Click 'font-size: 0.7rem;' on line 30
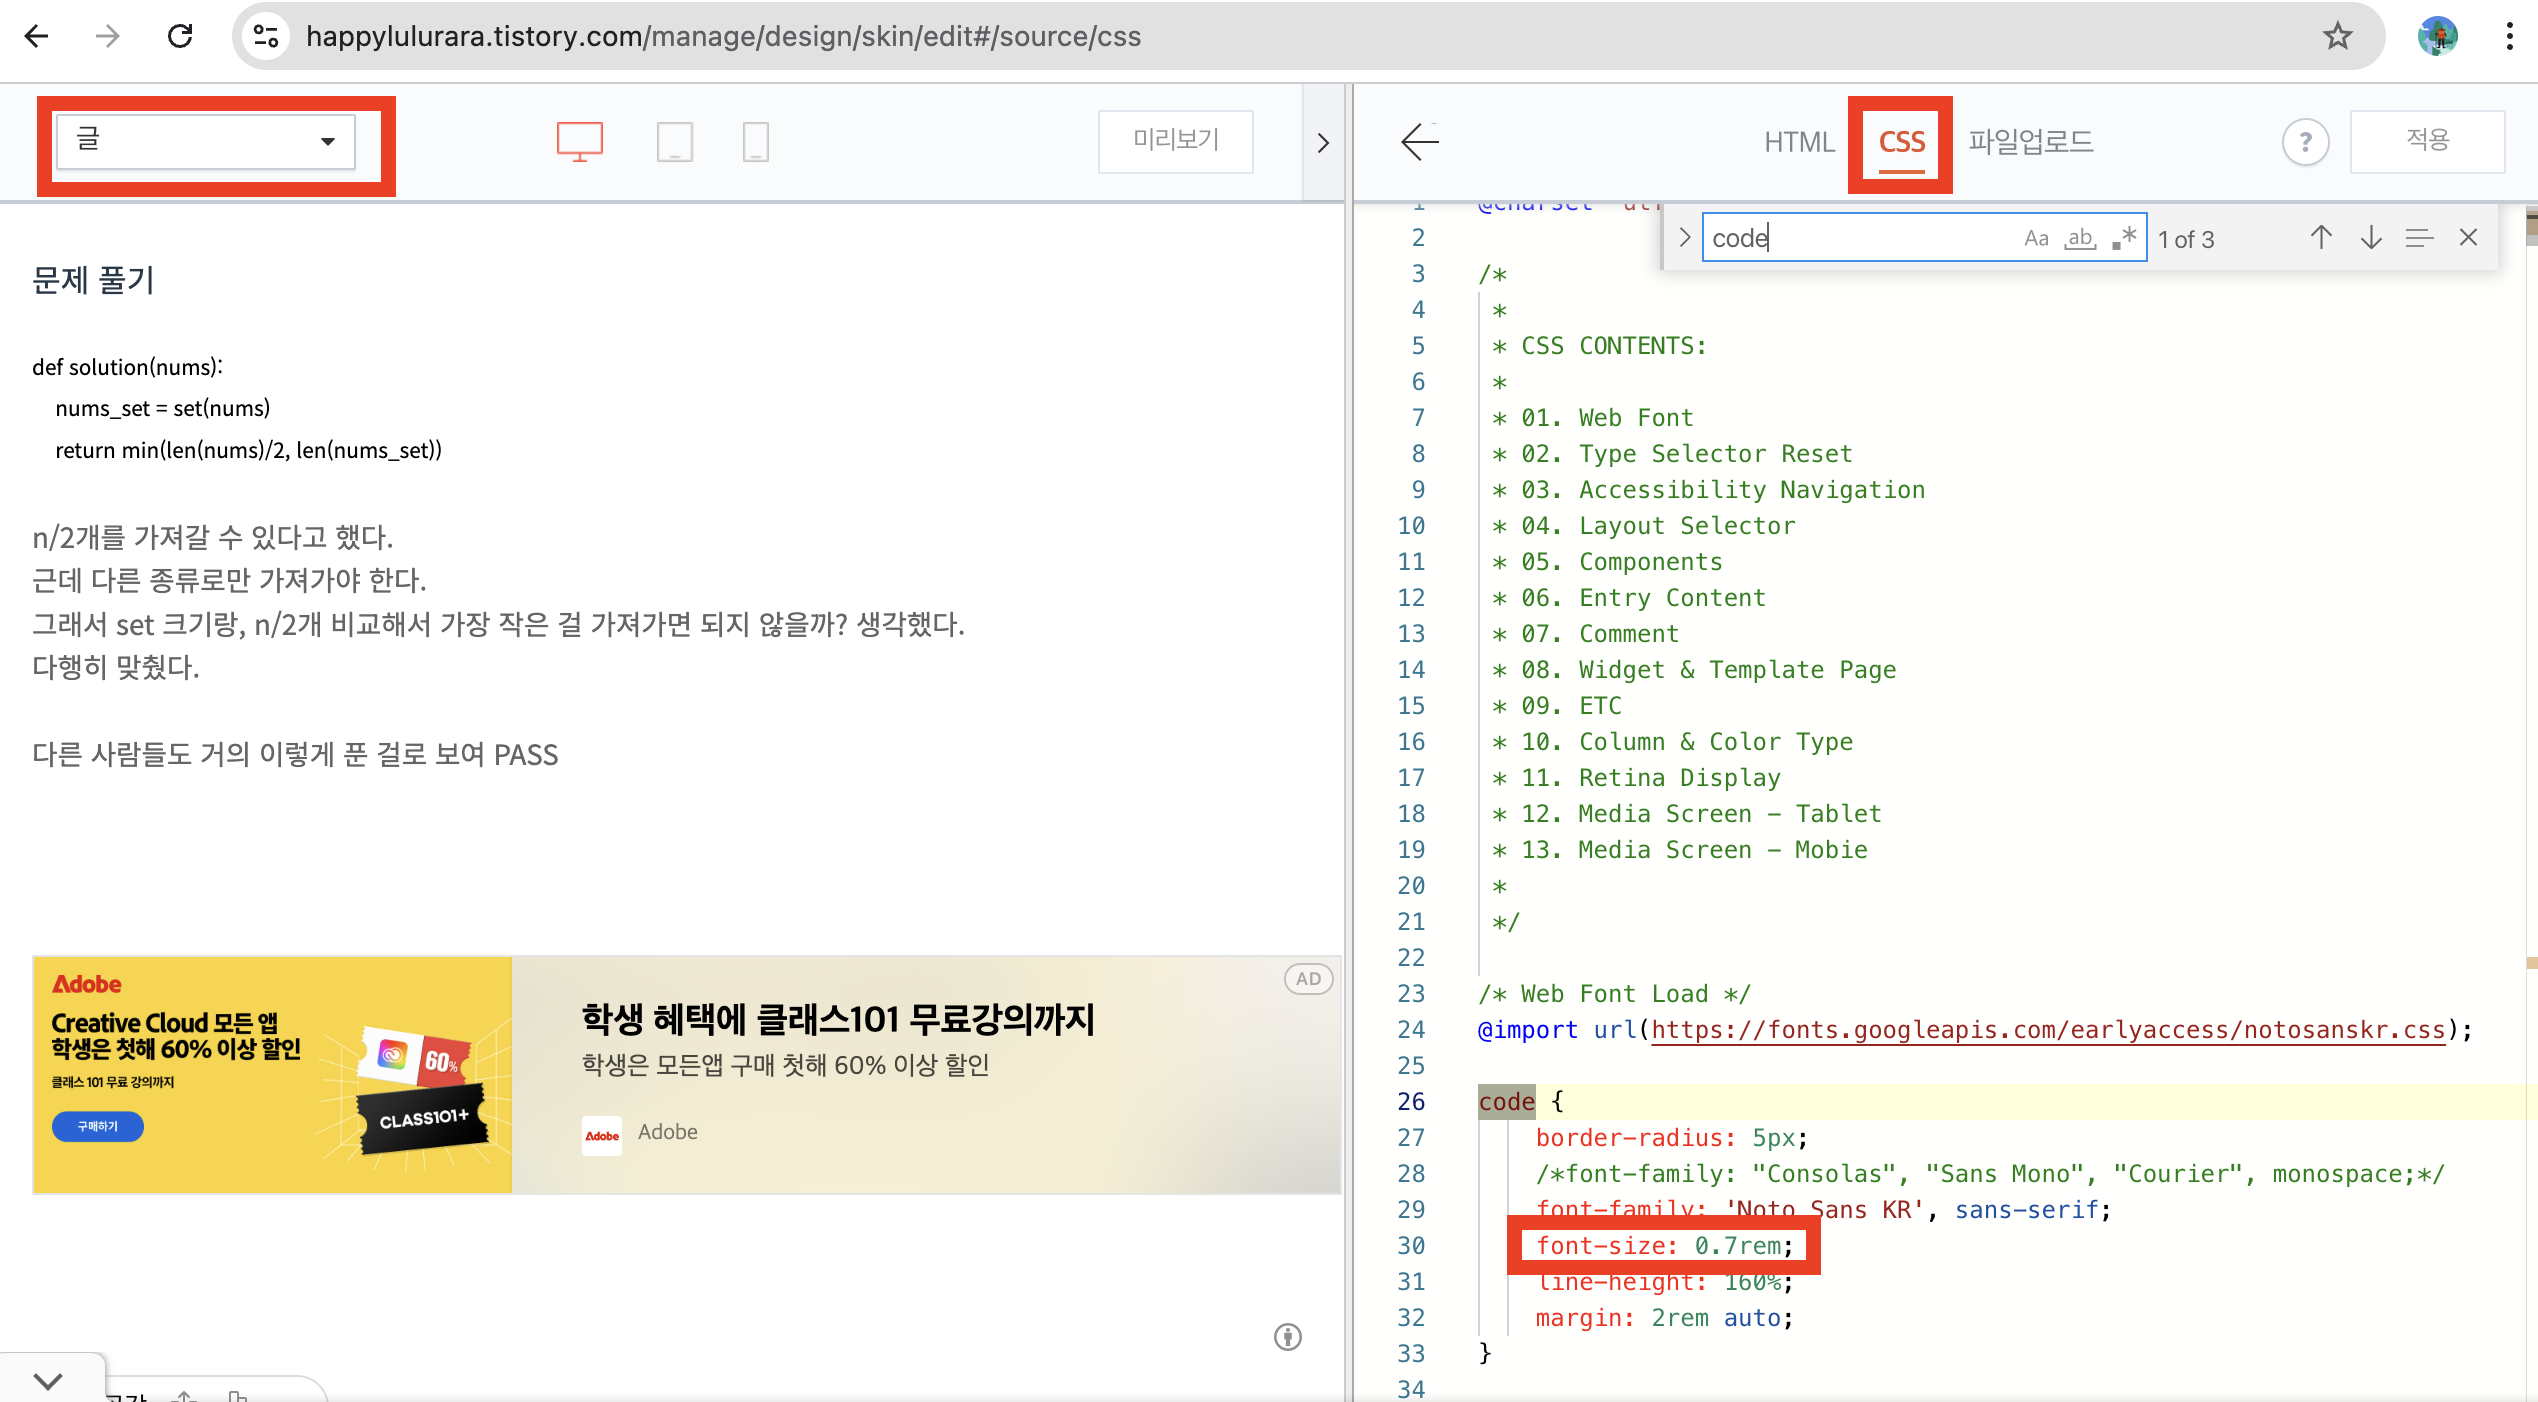The height and width of the screenshot is (1402, 2538). (1664, 1246)
